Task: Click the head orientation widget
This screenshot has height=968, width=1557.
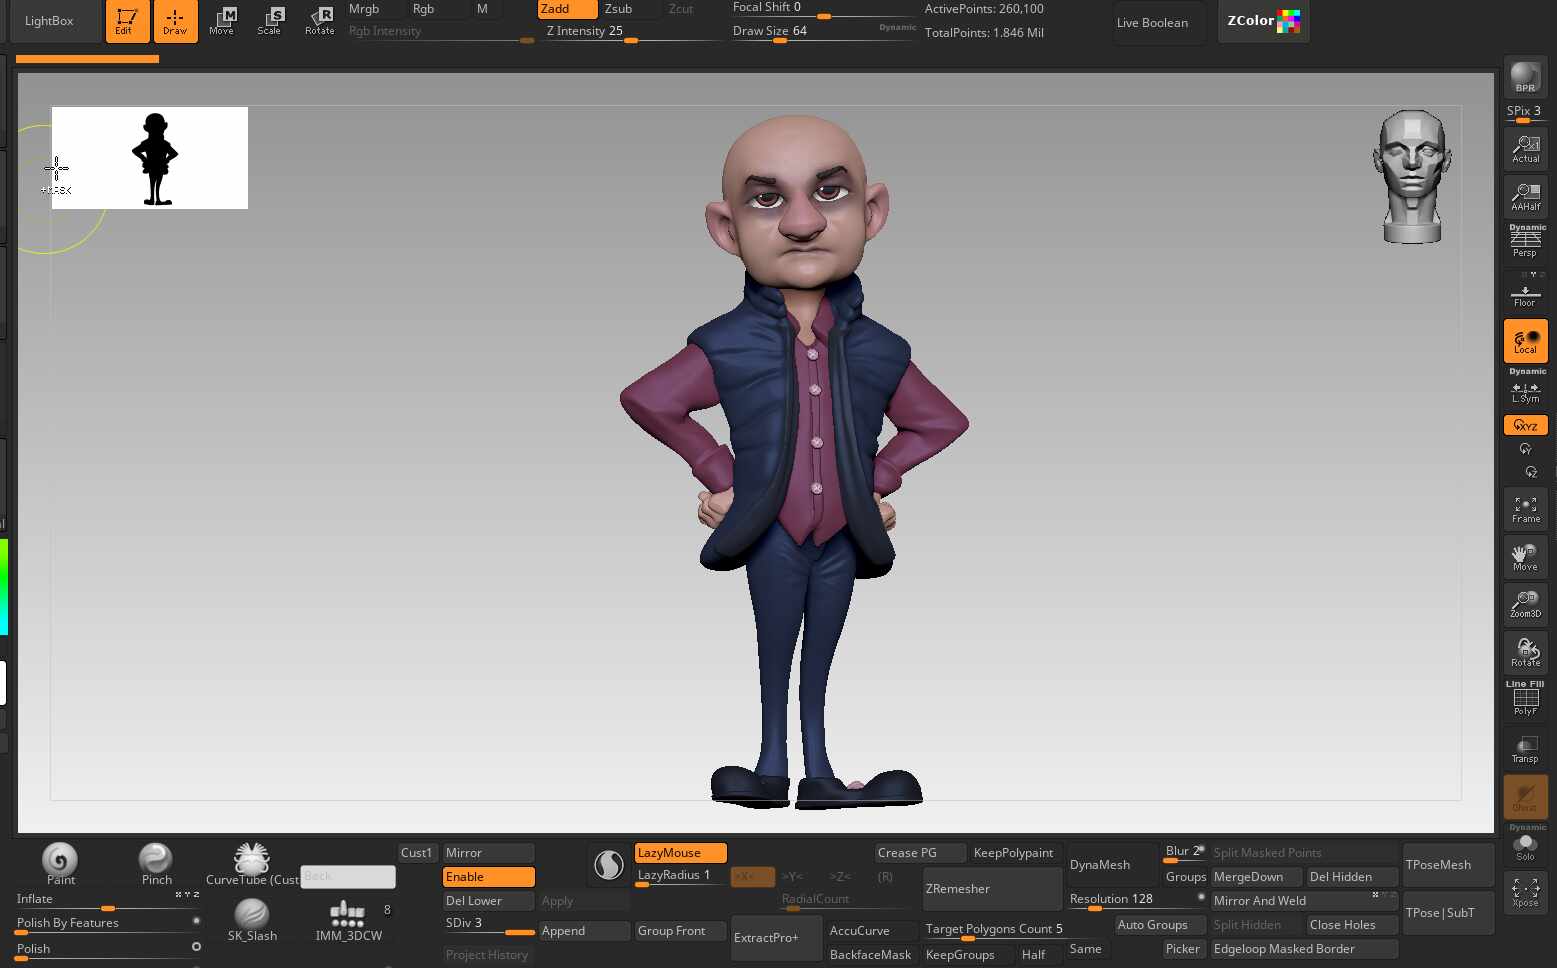Action: pos(1412,177)
